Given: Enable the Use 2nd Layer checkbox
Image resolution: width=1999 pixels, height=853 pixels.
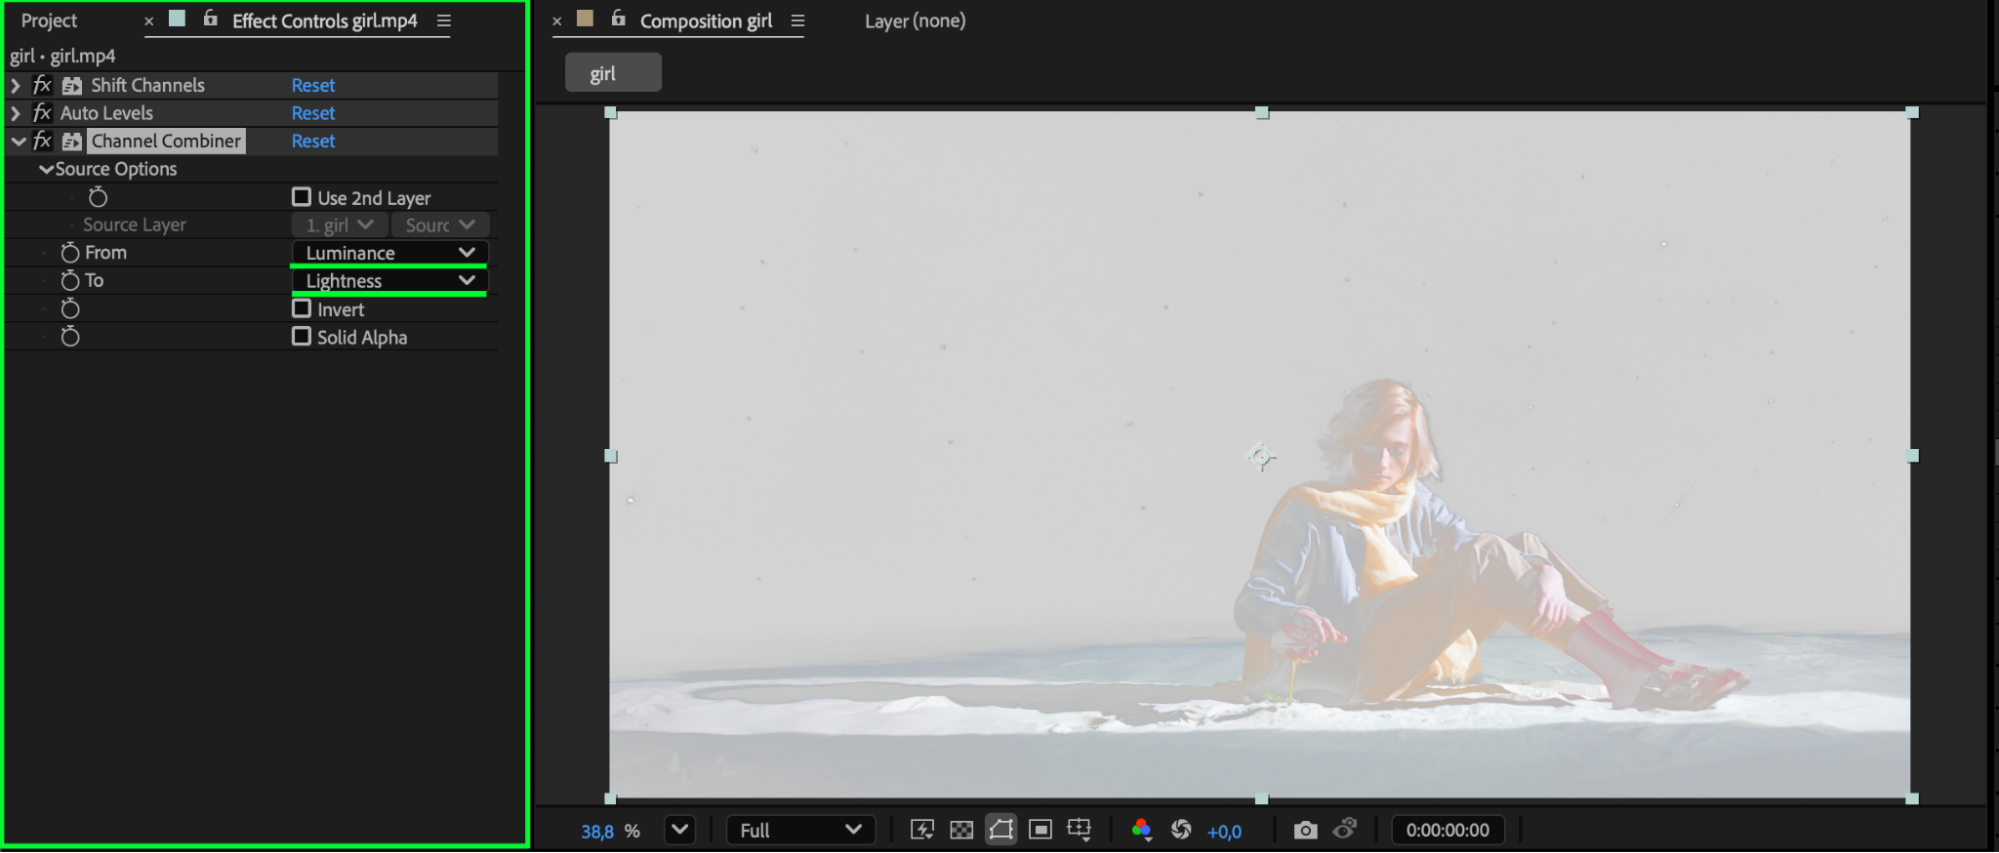Looking at the screenshot, I should [x=301, y=197].
